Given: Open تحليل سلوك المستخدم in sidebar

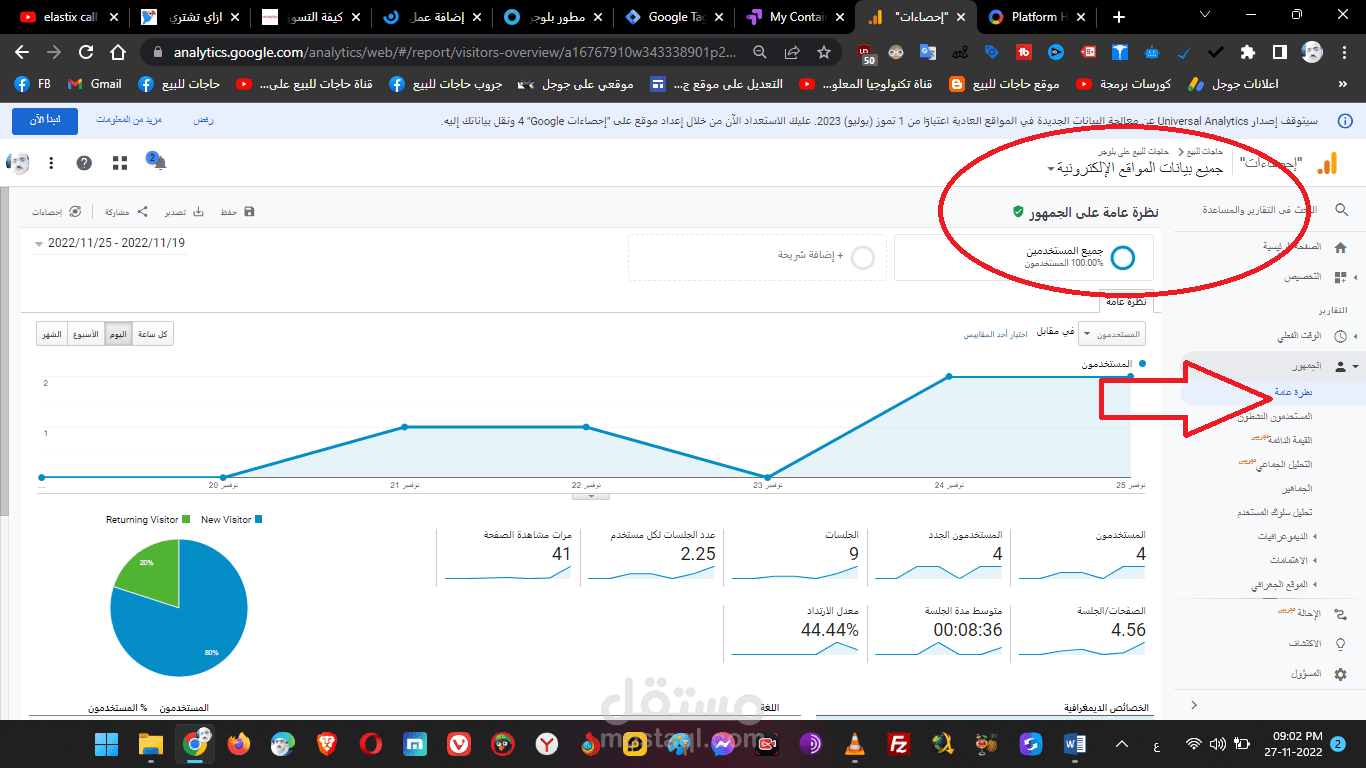Looking at the screenshot, I should [x=1275, y=513].
